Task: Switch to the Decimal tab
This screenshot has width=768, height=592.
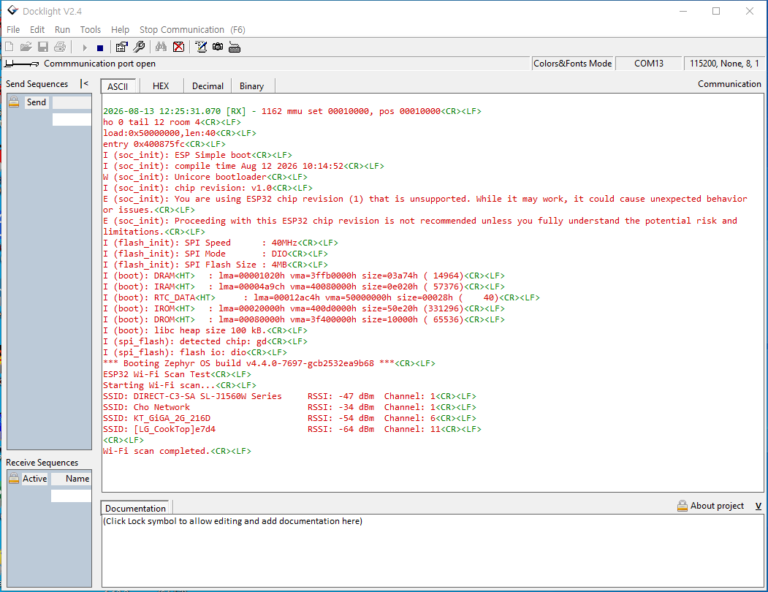Action: (x=208, y=86)
